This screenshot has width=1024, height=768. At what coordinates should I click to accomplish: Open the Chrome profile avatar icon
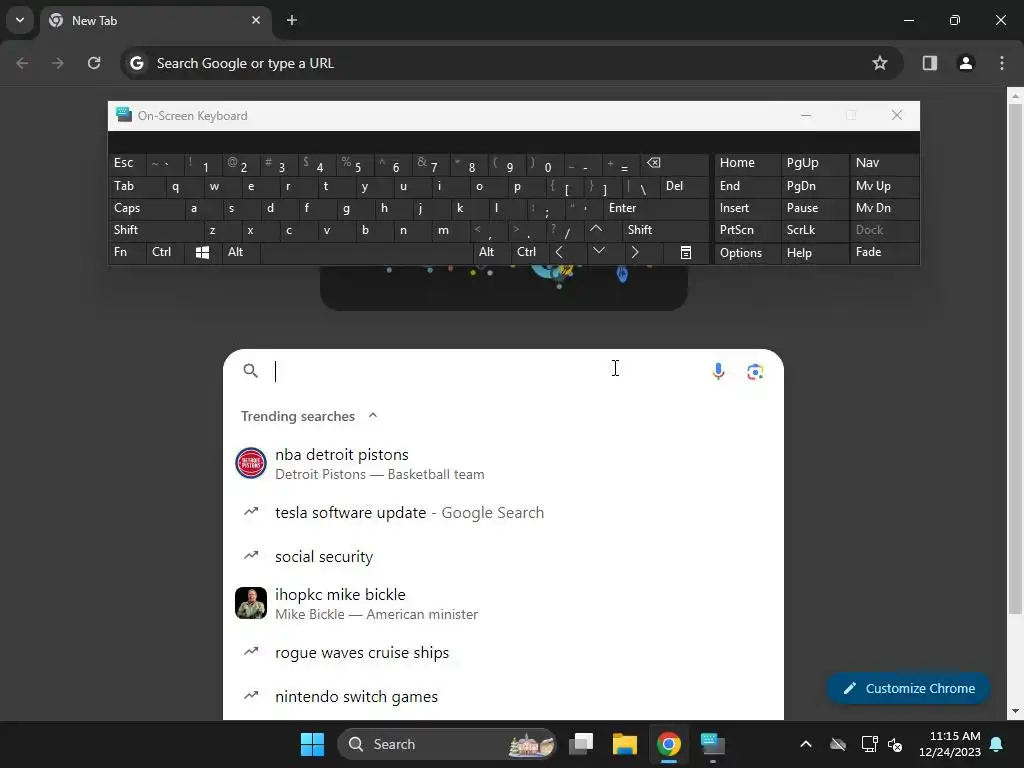[966, 63]
